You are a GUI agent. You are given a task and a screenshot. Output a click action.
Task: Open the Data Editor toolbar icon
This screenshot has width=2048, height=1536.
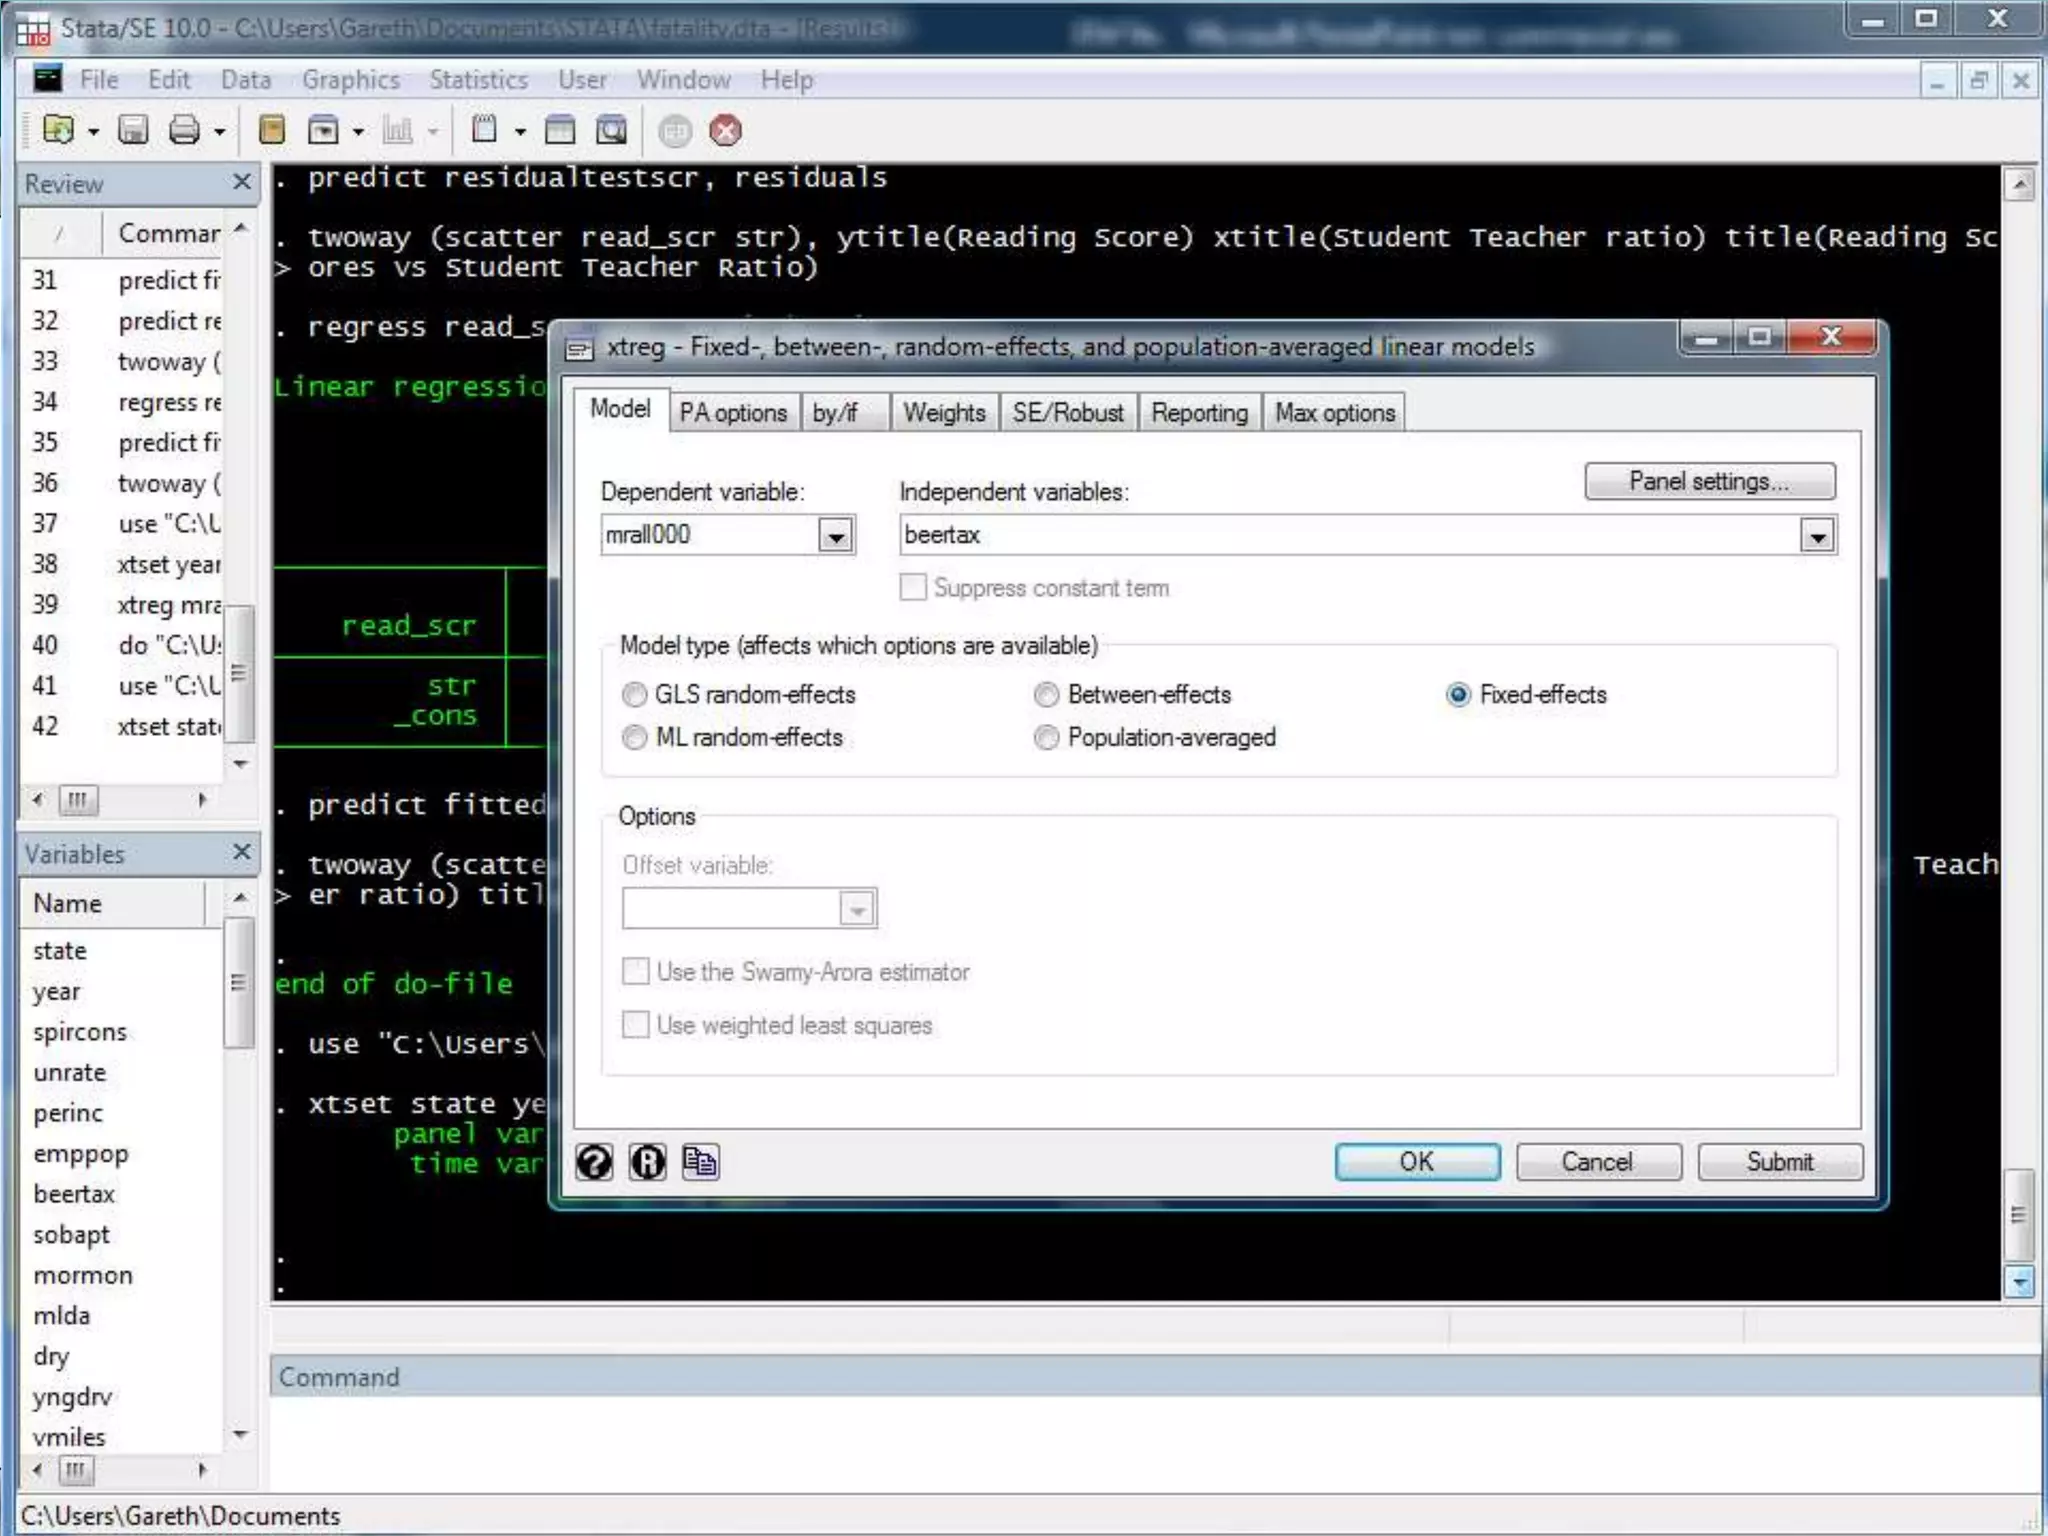[560, 130]
